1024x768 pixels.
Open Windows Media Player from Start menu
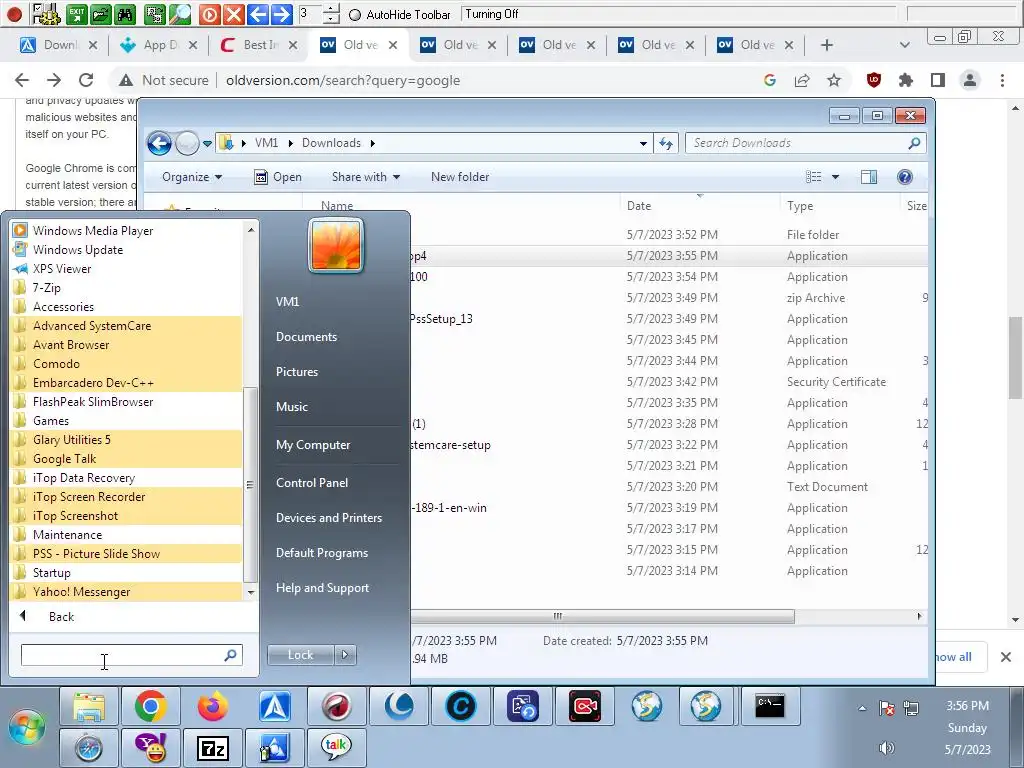tap(126, 231)
